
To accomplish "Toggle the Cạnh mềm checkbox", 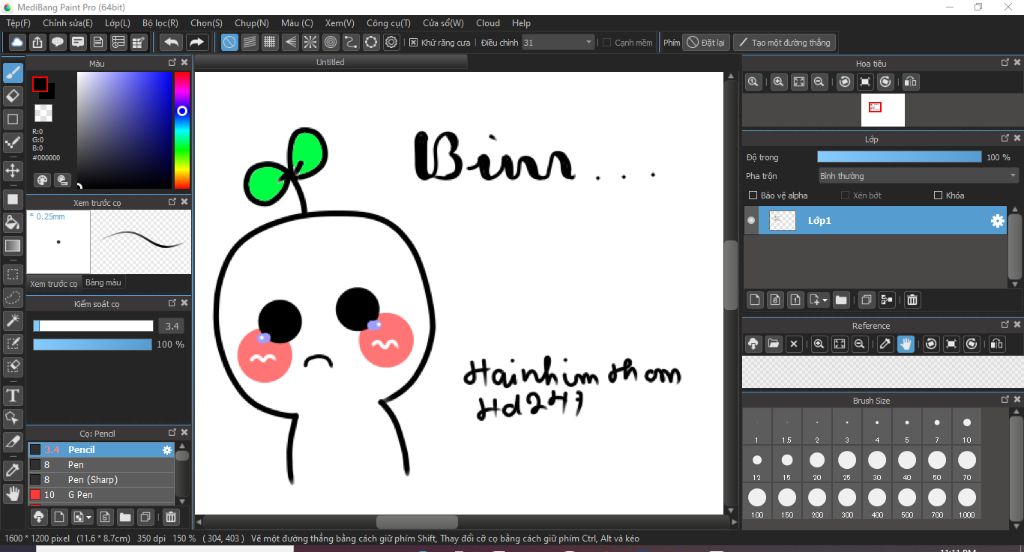I will (607, 42).
